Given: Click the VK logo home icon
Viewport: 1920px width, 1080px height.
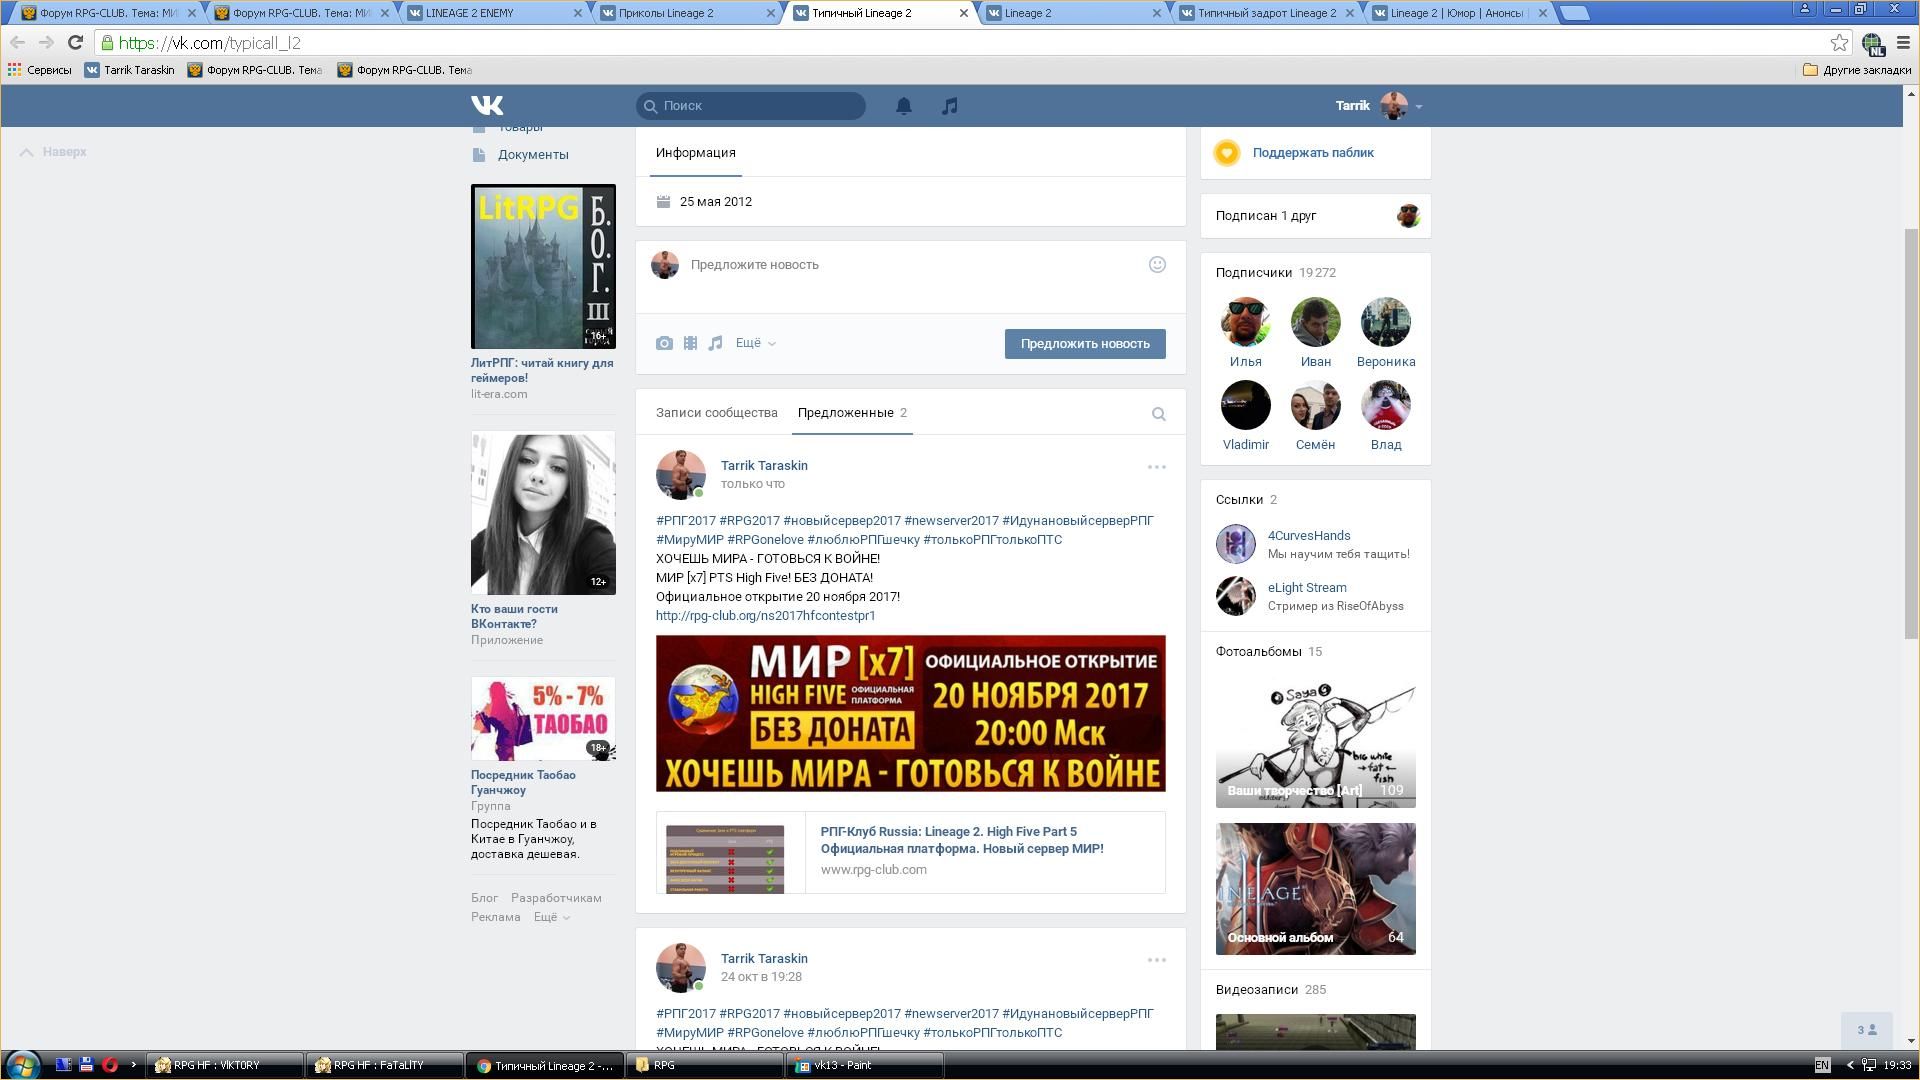Looking at the screenshot, I should tap(487, 105).
